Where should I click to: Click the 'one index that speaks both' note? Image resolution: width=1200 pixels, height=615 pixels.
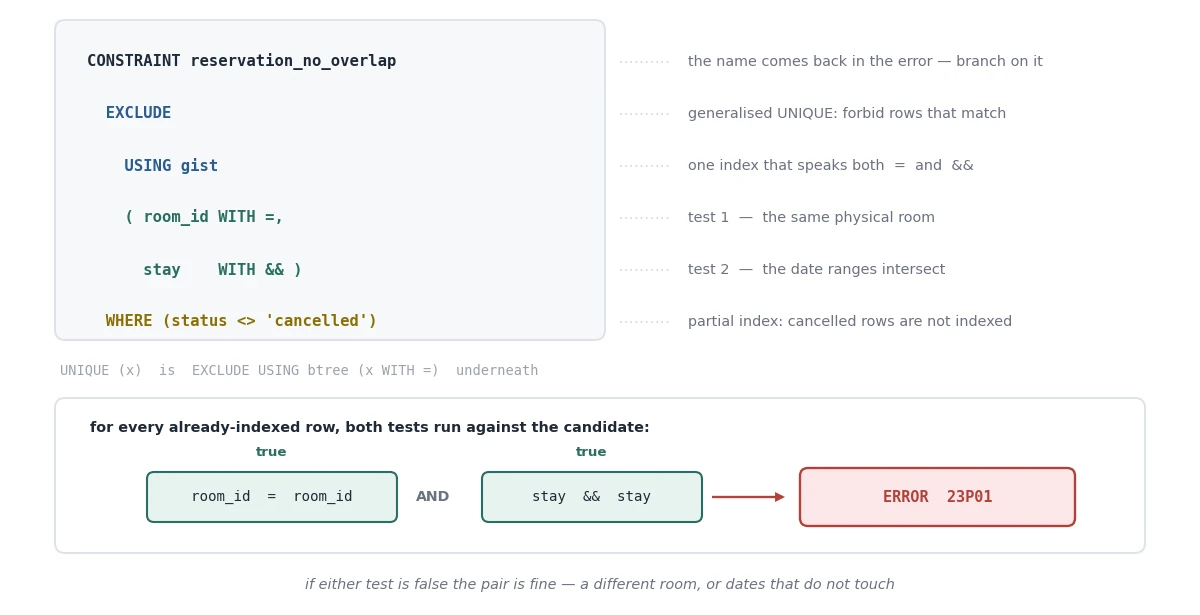click(830, 166)
